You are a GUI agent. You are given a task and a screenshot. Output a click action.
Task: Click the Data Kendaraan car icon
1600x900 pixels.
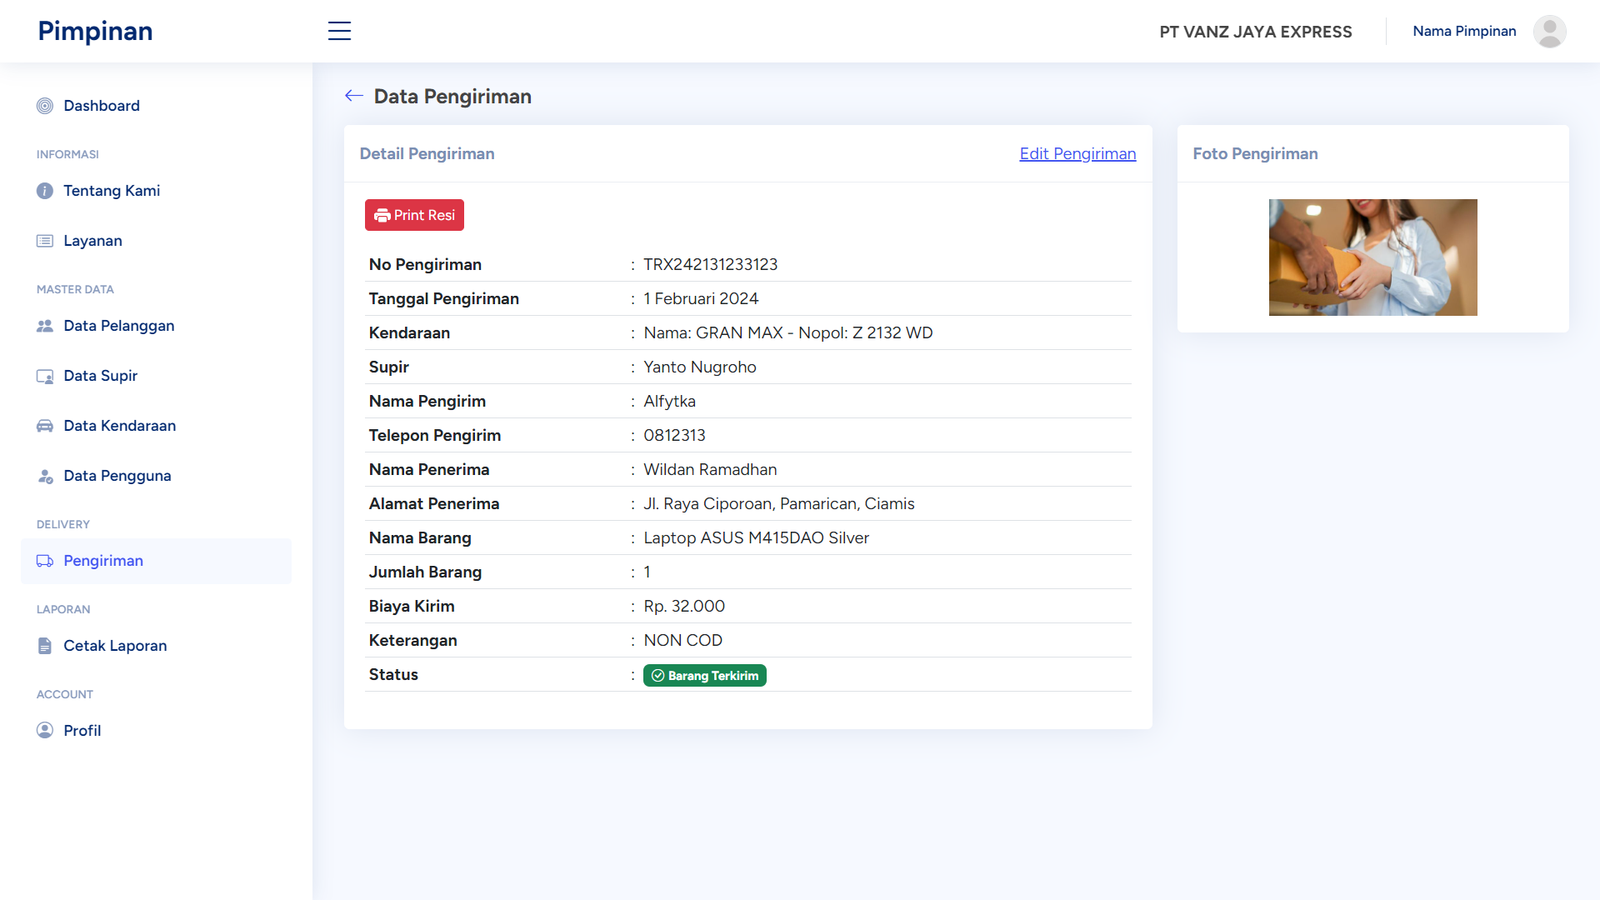click(x=45, y=426)
